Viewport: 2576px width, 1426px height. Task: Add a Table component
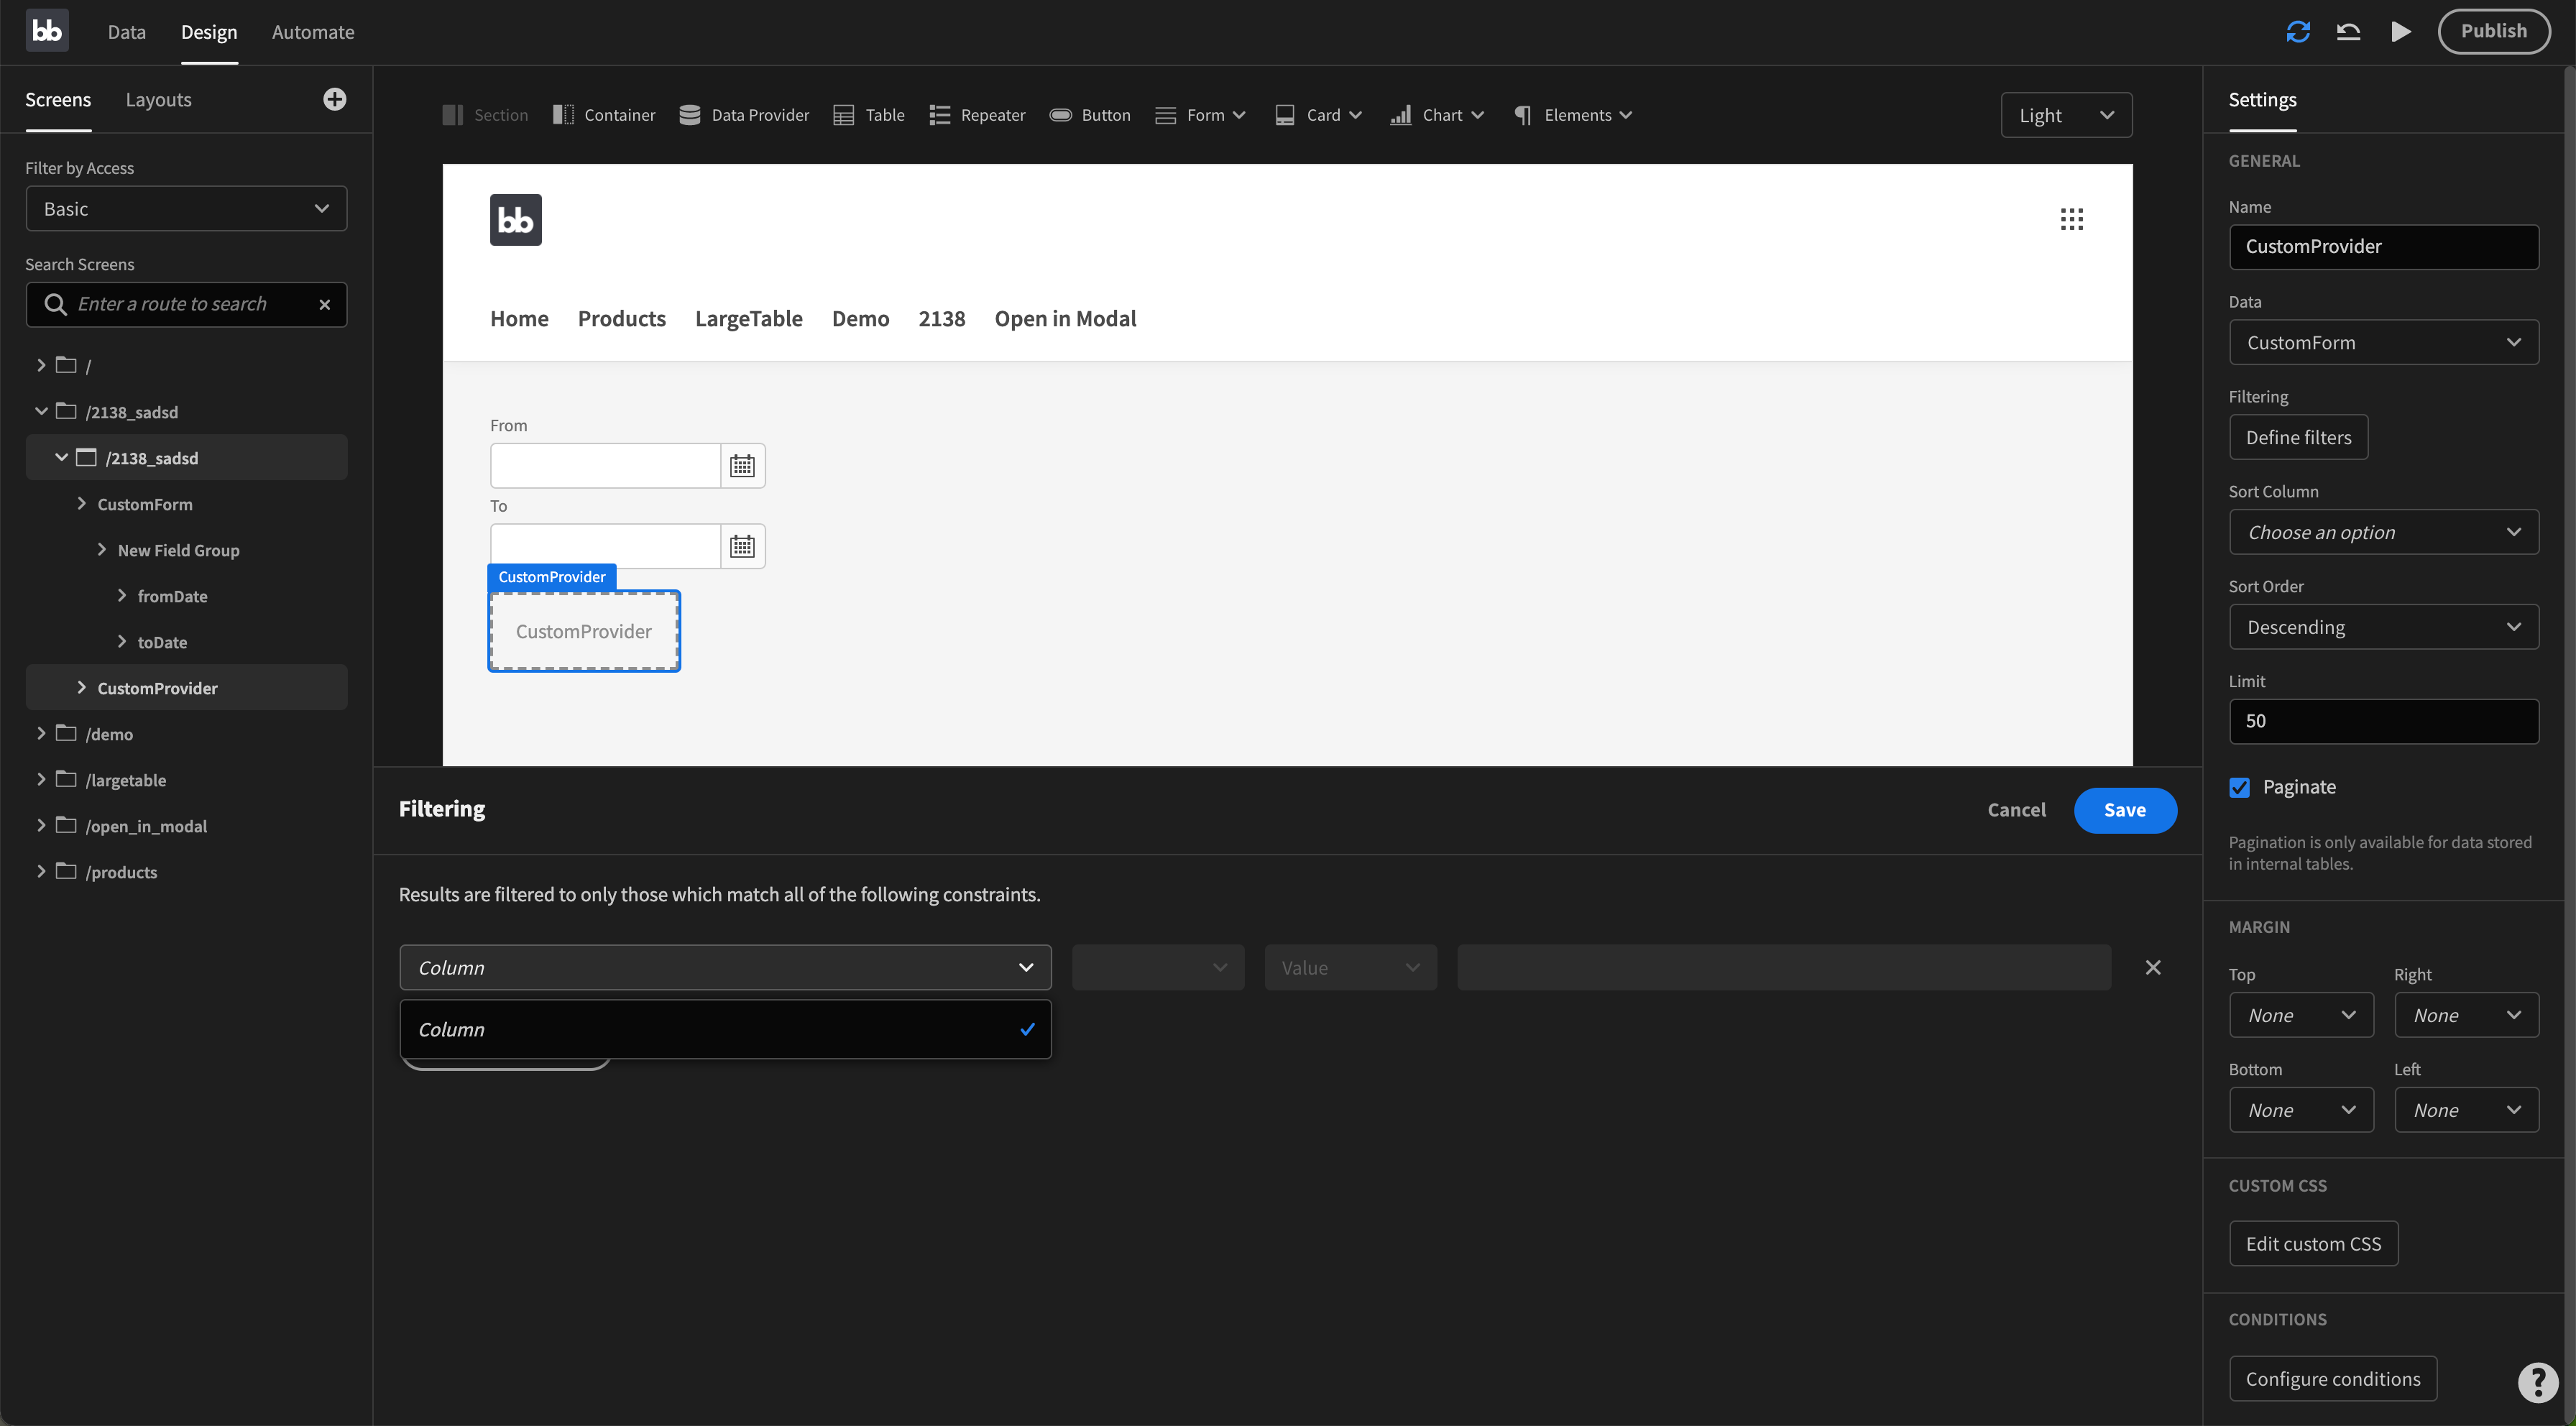tap(868, 114)
